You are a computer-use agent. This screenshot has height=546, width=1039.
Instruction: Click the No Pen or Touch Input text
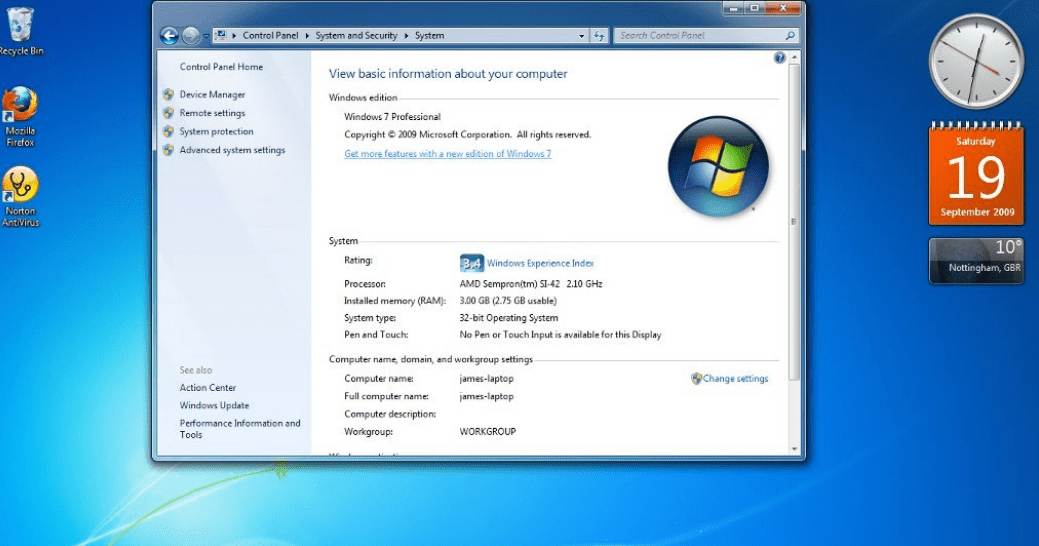pos(560,335)
